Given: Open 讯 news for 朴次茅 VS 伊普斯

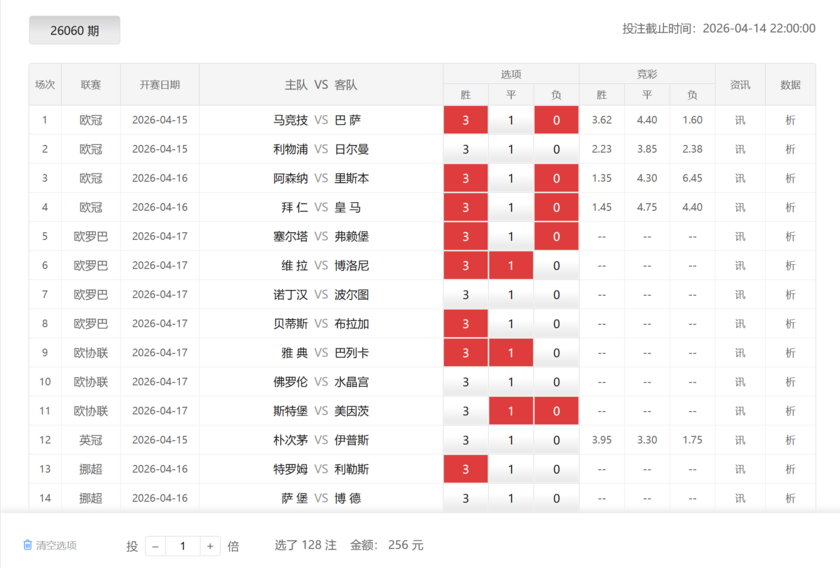Looking at the screenshot, I should (740, 440).
